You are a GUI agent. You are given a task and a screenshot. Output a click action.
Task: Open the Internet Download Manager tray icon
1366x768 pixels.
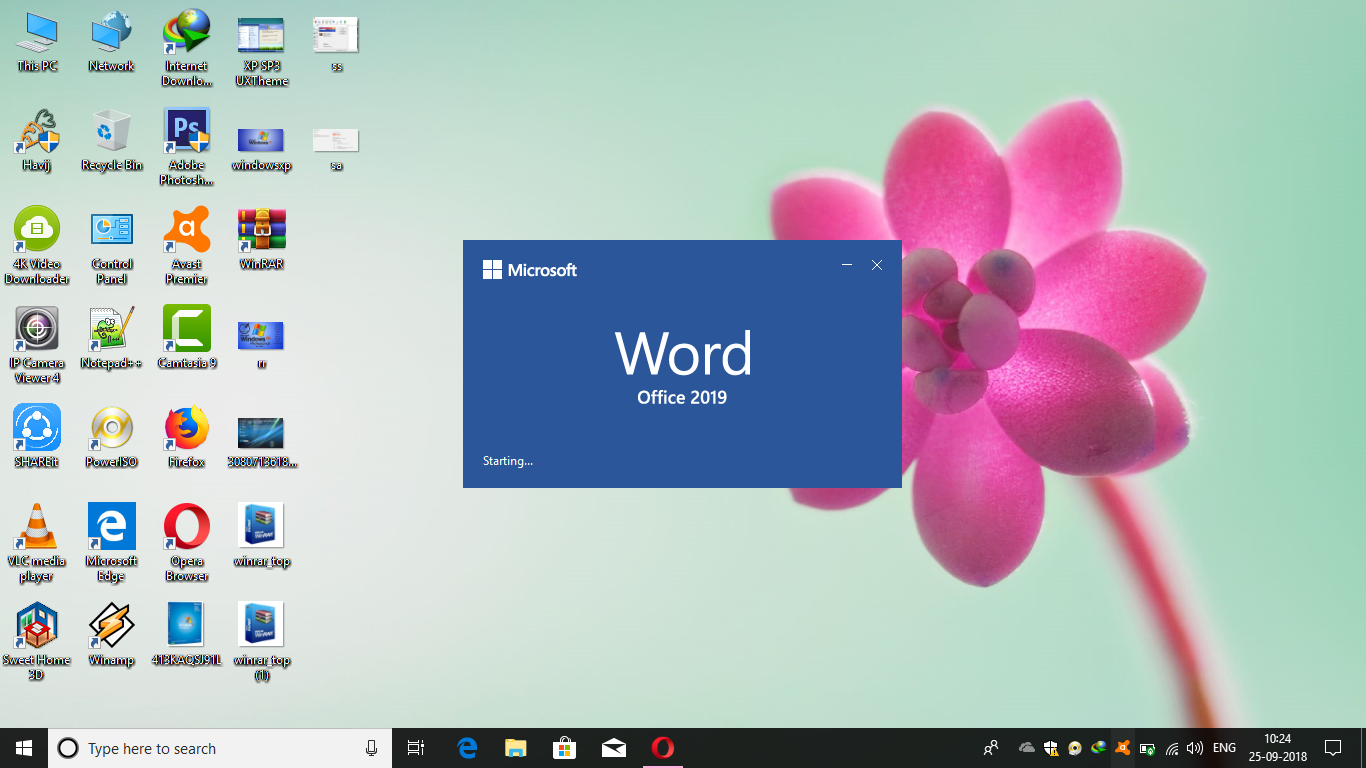coord(1099,748)
